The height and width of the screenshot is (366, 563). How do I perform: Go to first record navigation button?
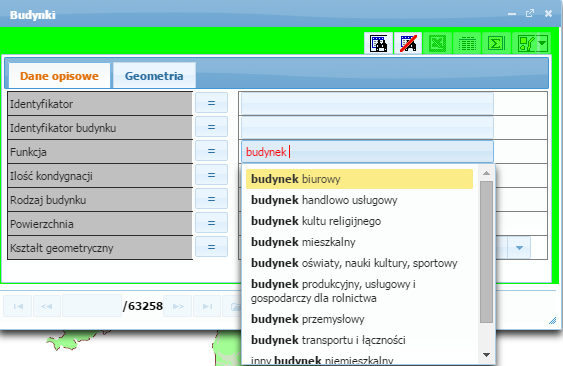click(x=18, y=306)
